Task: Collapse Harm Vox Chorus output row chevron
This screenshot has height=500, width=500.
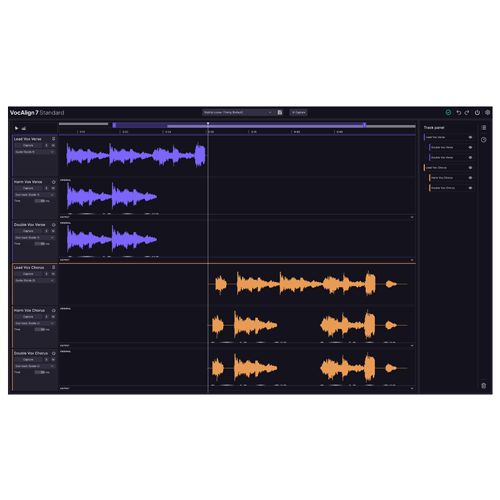Action: point(412,346)
